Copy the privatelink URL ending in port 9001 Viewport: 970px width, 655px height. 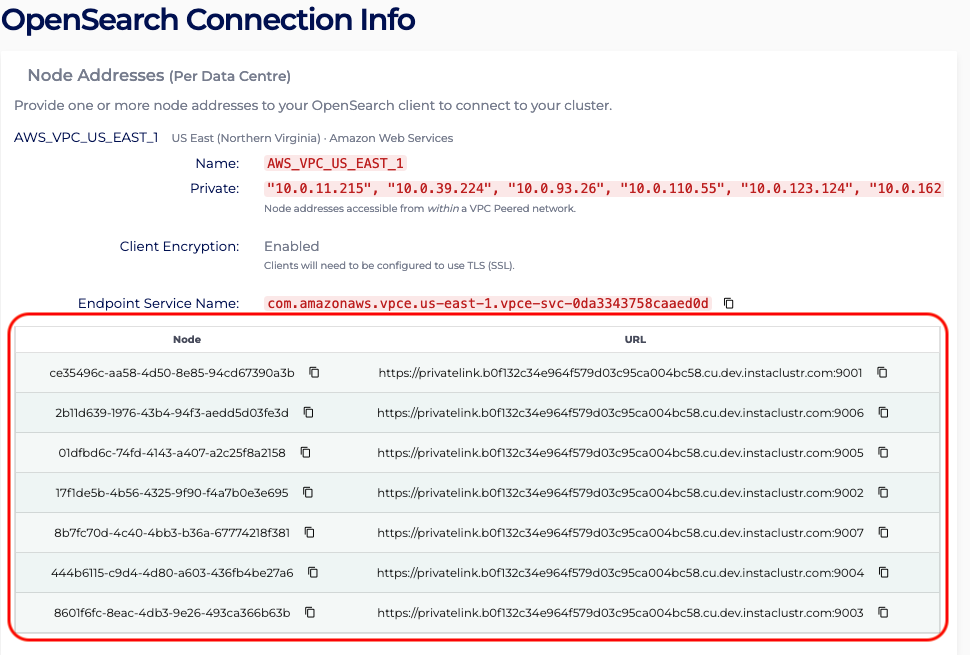[x=882, y=372]
